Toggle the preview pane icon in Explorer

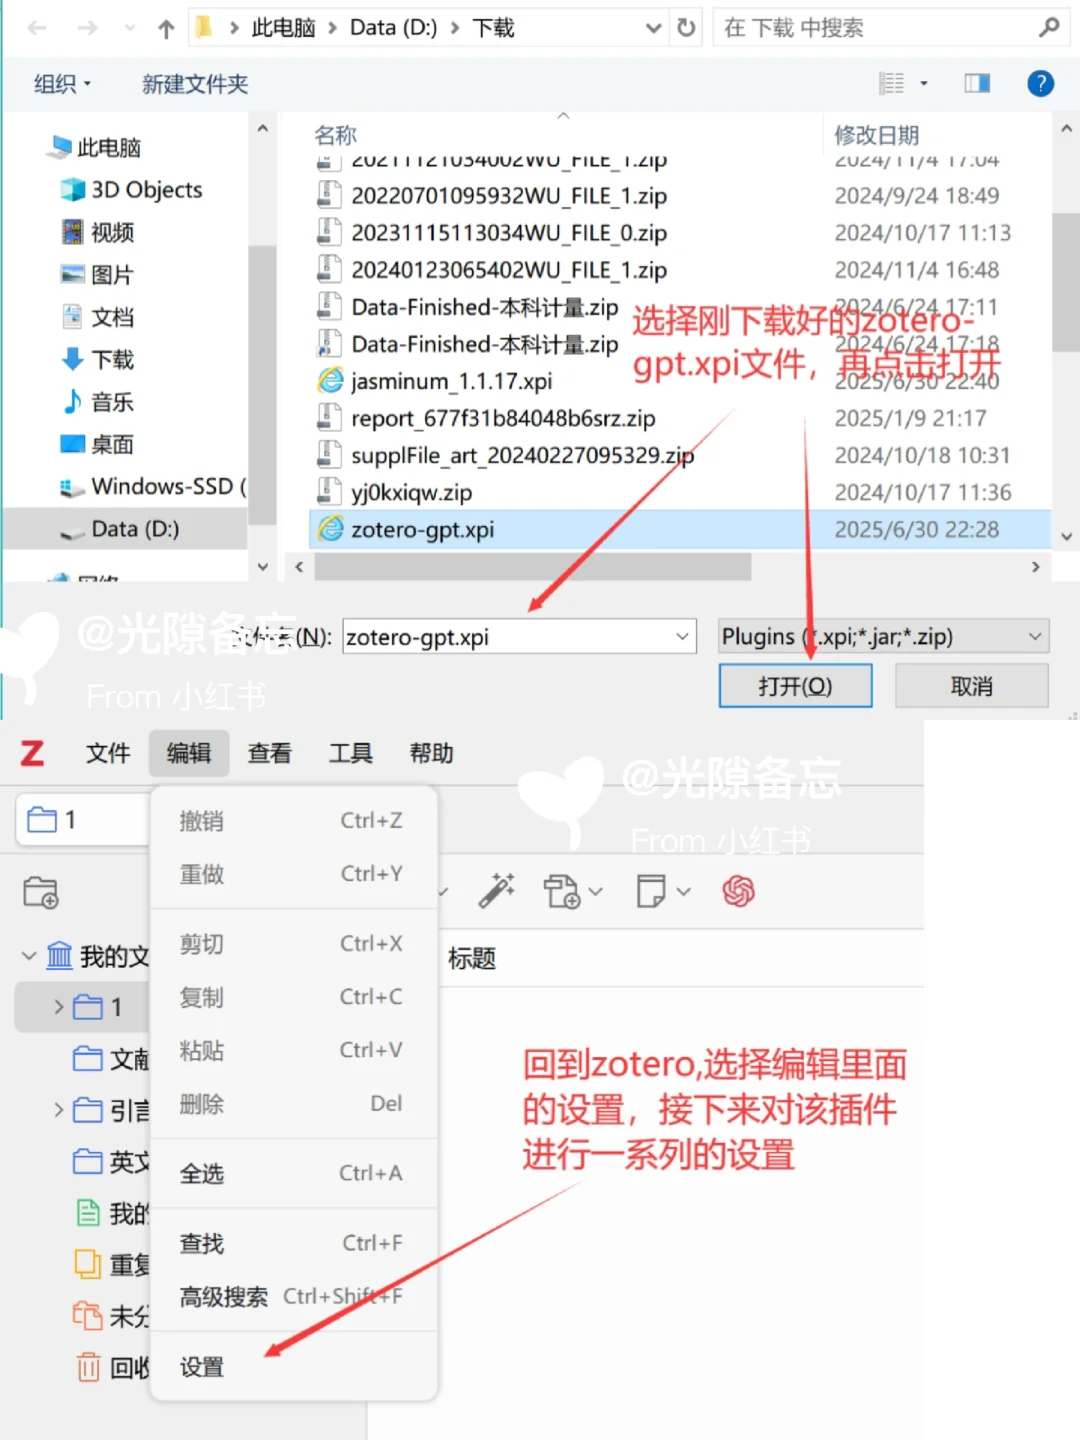(977, 83)
